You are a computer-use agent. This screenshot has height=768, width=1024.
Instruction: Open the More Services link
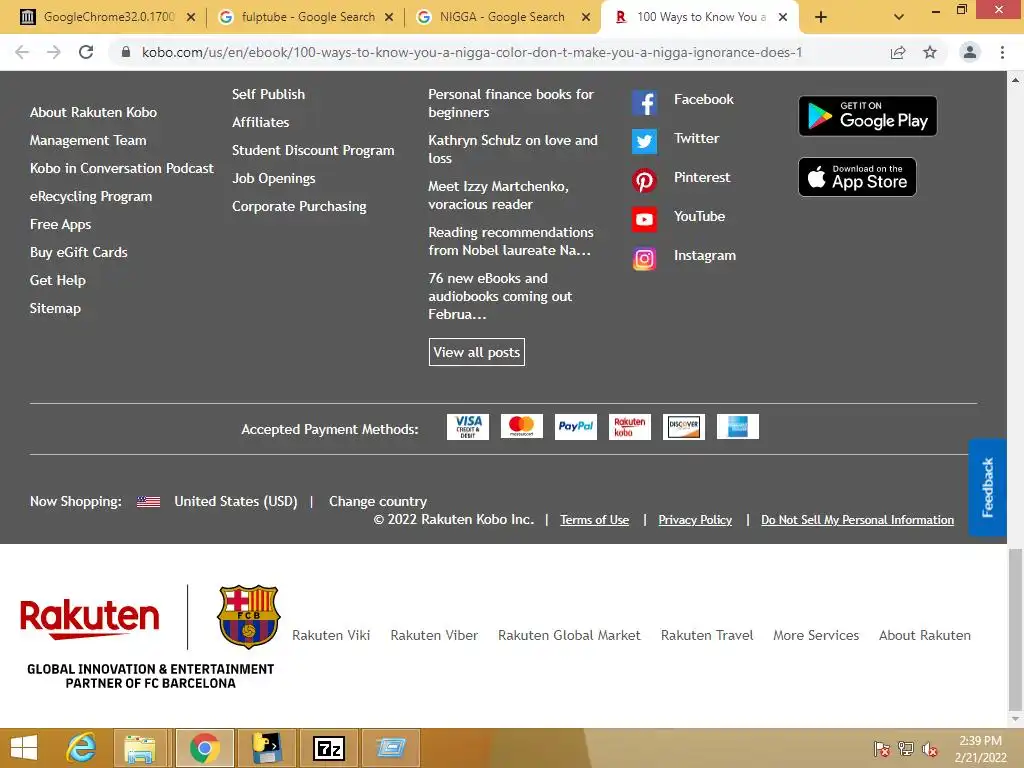[816, 635]
